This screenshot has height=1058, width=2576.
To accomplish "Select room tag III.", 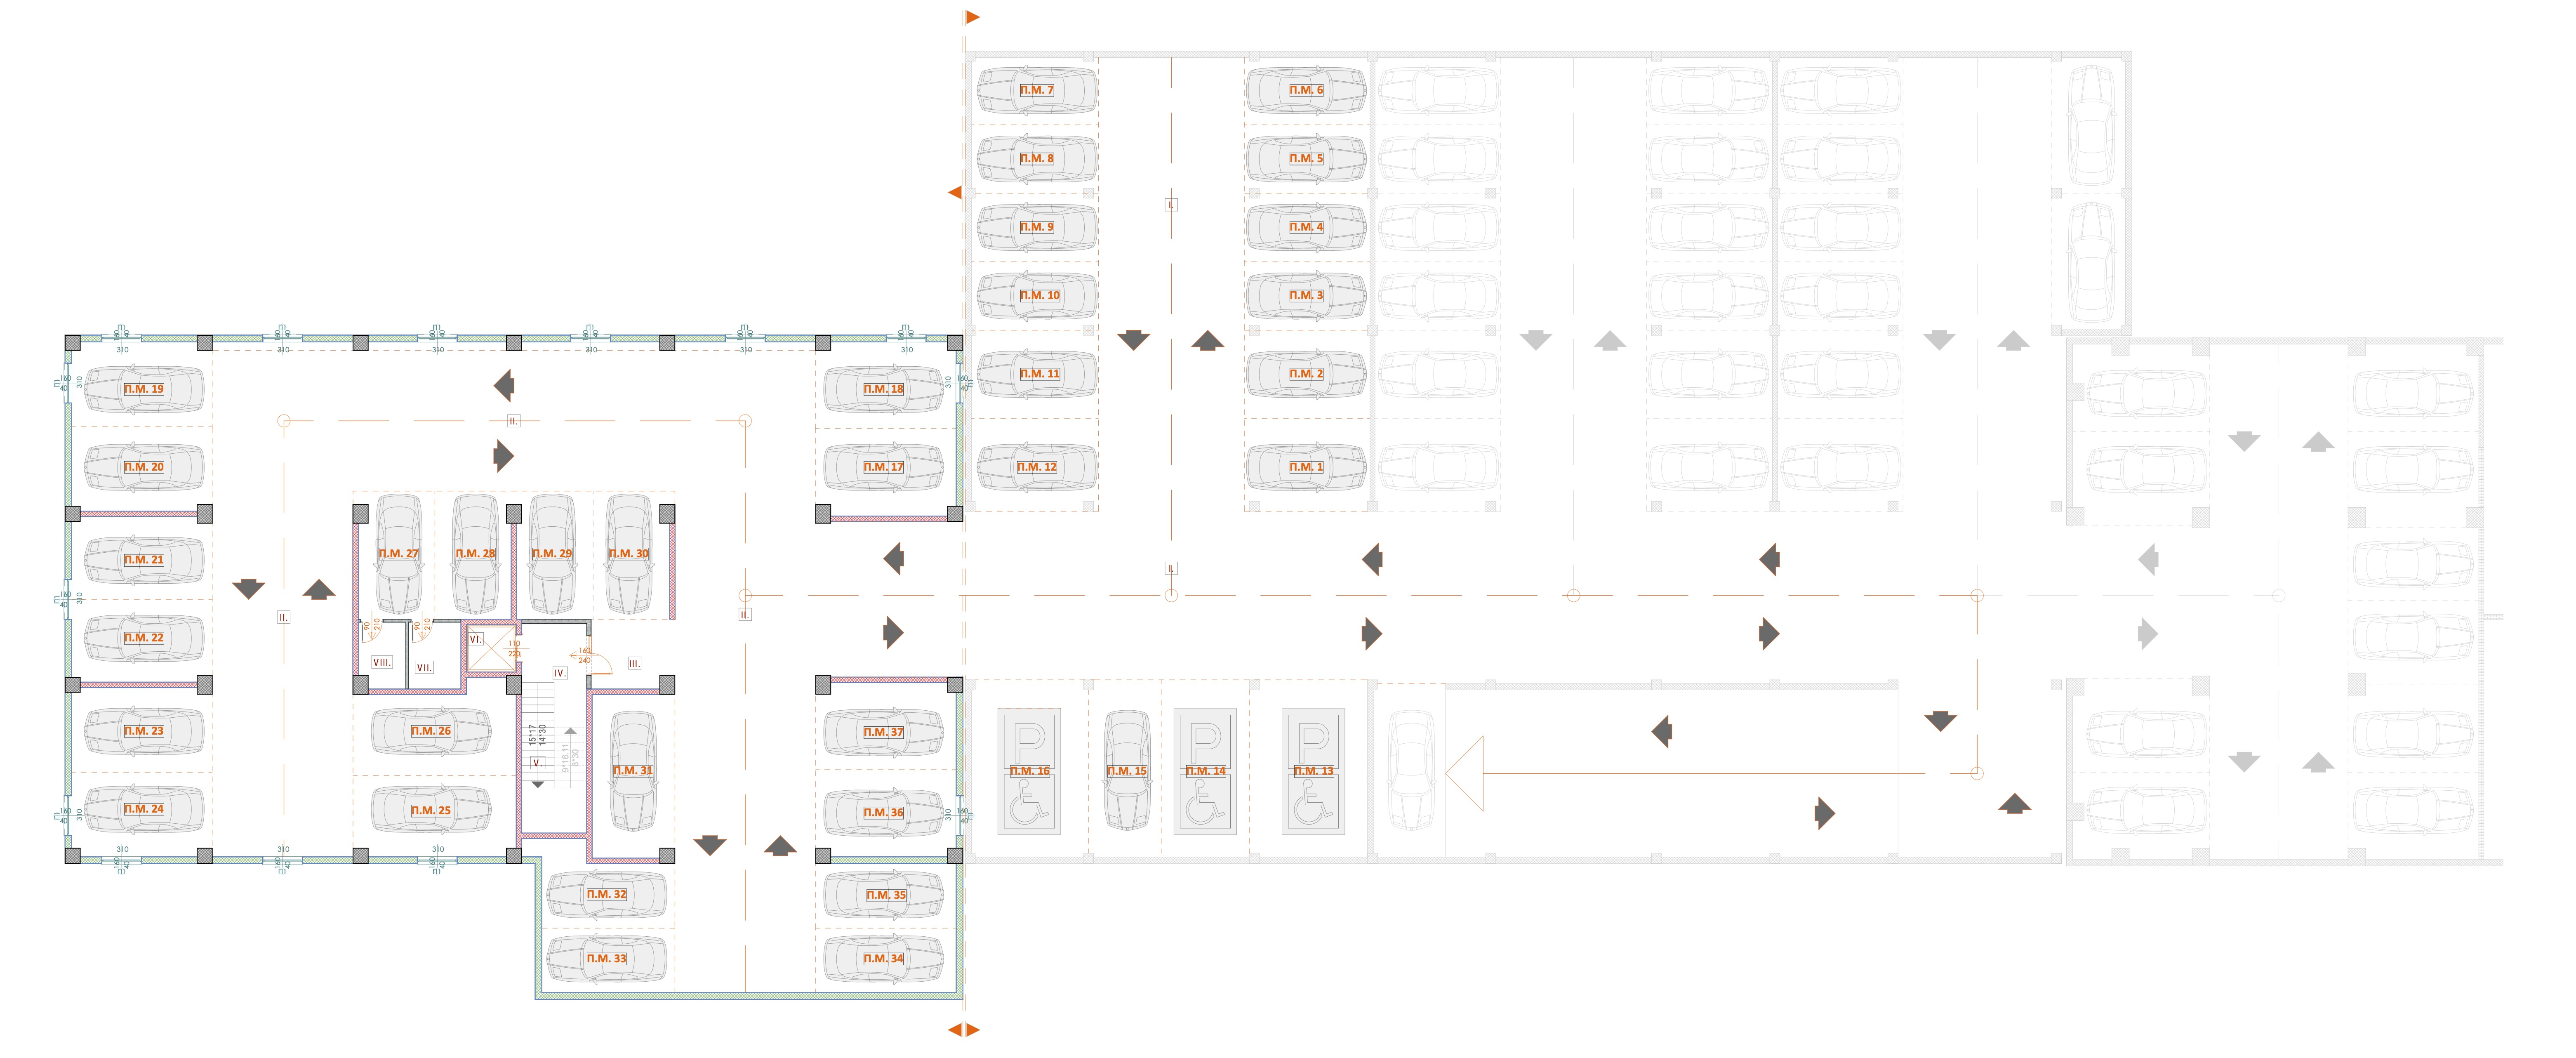I will click(x=634, y=663).
